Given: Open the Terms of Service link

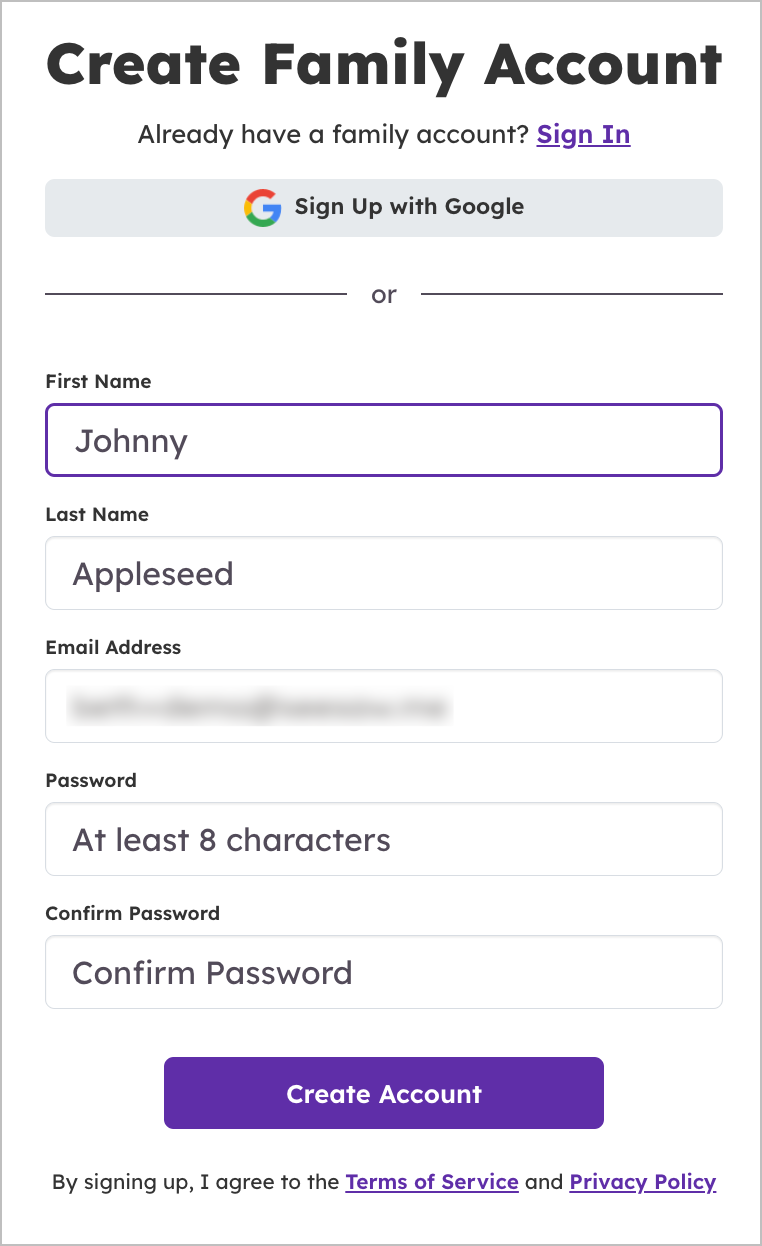Looking at the screenshot, I should (x=432, y=1182).
